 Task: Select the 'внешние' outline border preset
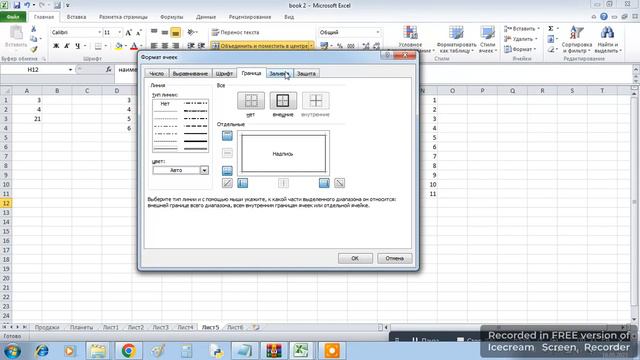click(x=283, y=101)
